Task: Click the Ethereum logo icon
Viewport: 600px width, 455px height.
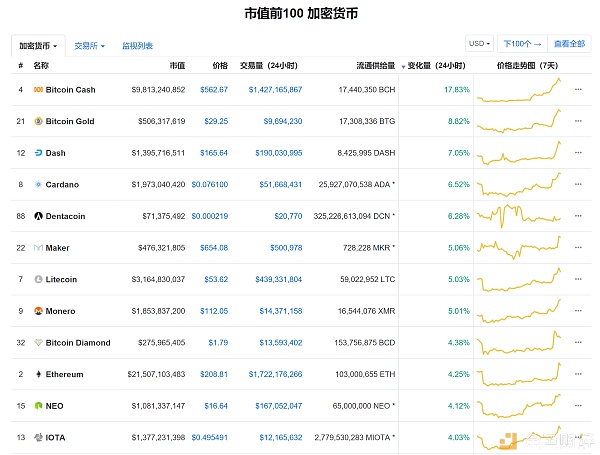Action: coord(38,374)
